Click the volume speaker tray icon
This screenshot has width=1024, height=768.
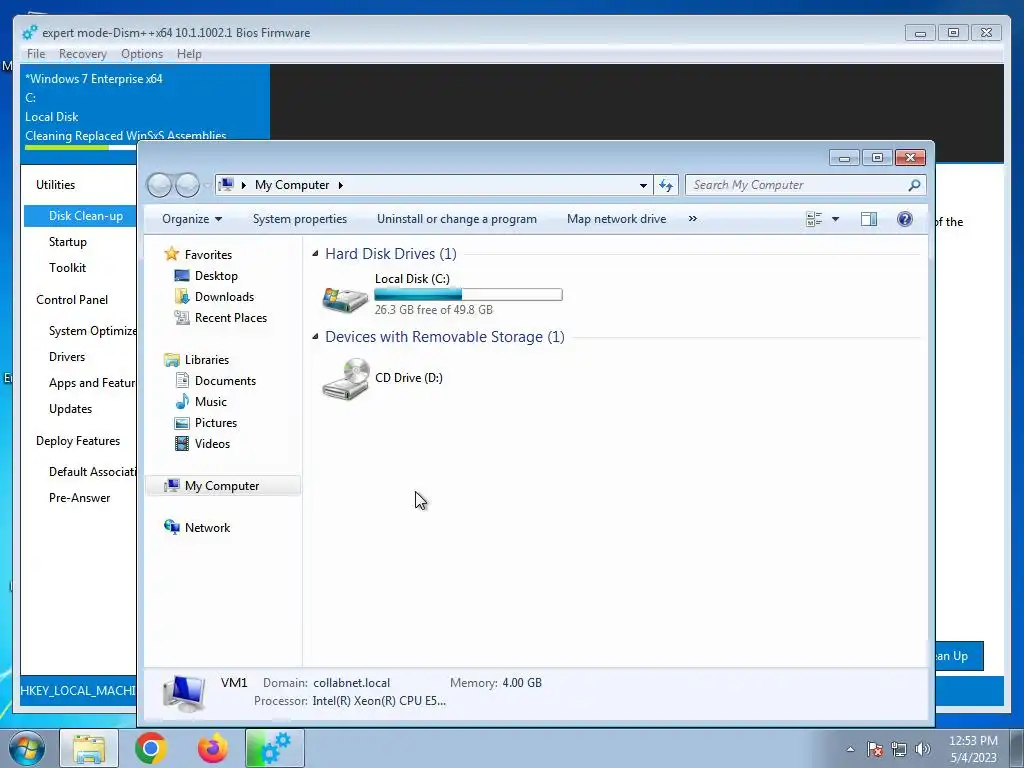pos(922,749)
